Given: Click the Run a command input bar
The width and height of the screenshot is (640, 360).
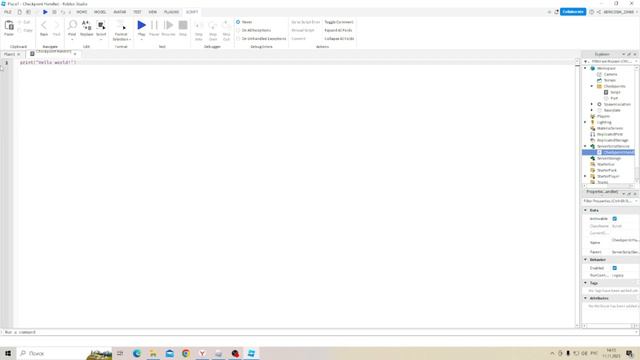Looking at the screenshot, I should 318,332.
